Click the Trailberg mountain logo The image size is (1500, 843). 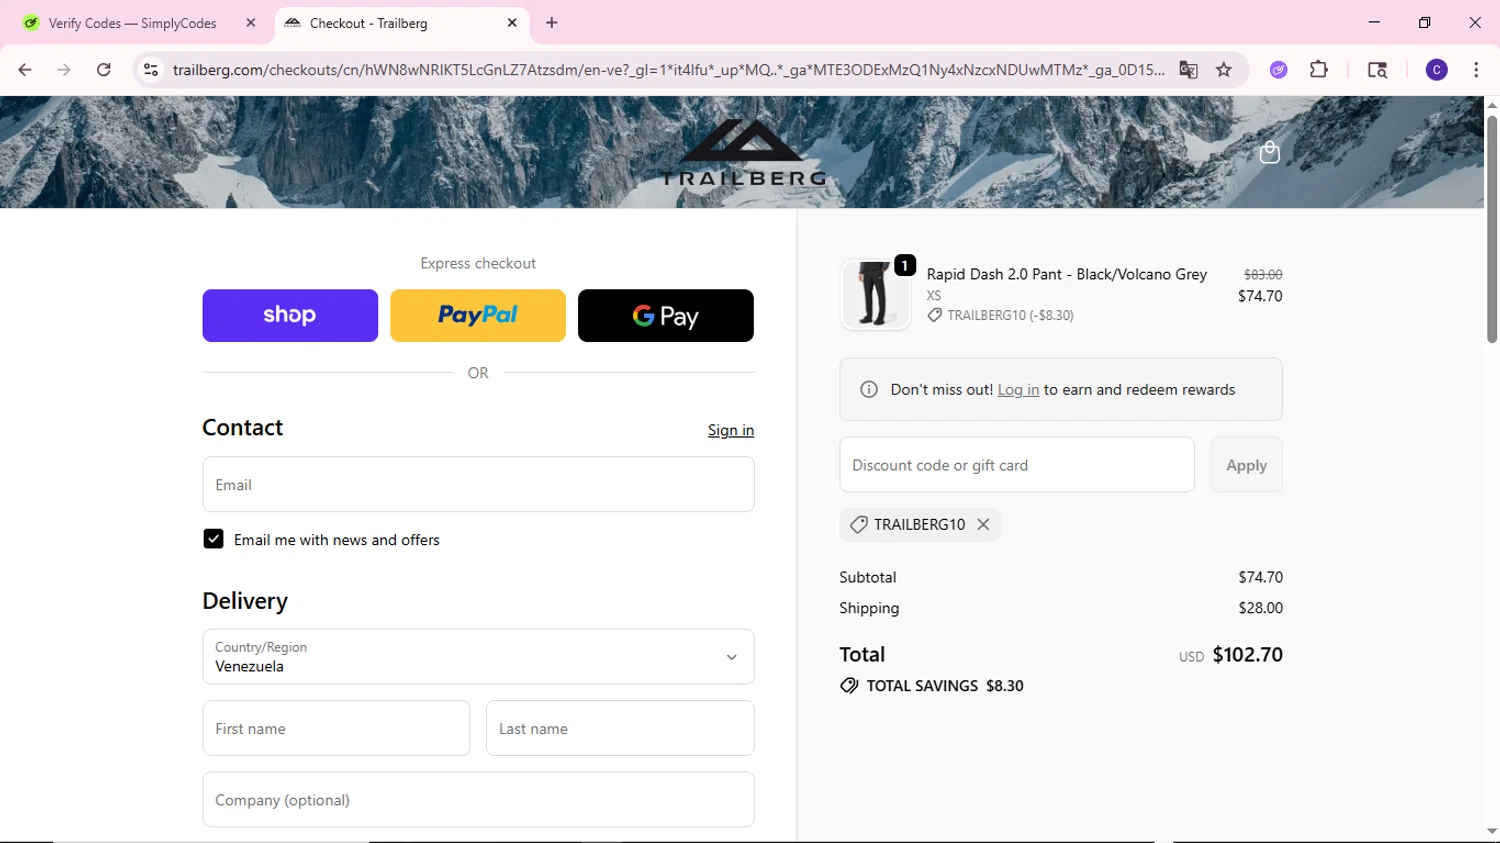tap(743, 152)
